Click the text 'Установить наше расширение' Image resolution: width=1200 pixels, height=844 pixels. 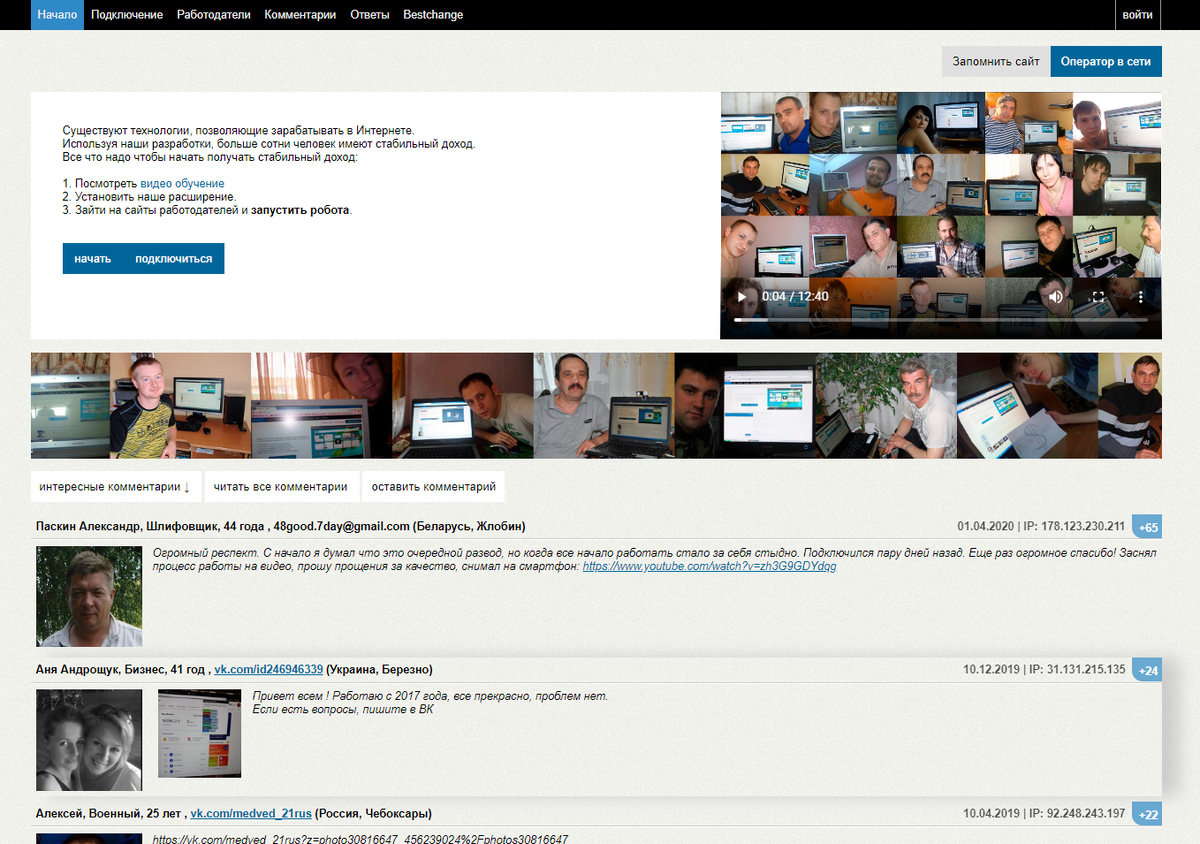click(x=155, y=197)
